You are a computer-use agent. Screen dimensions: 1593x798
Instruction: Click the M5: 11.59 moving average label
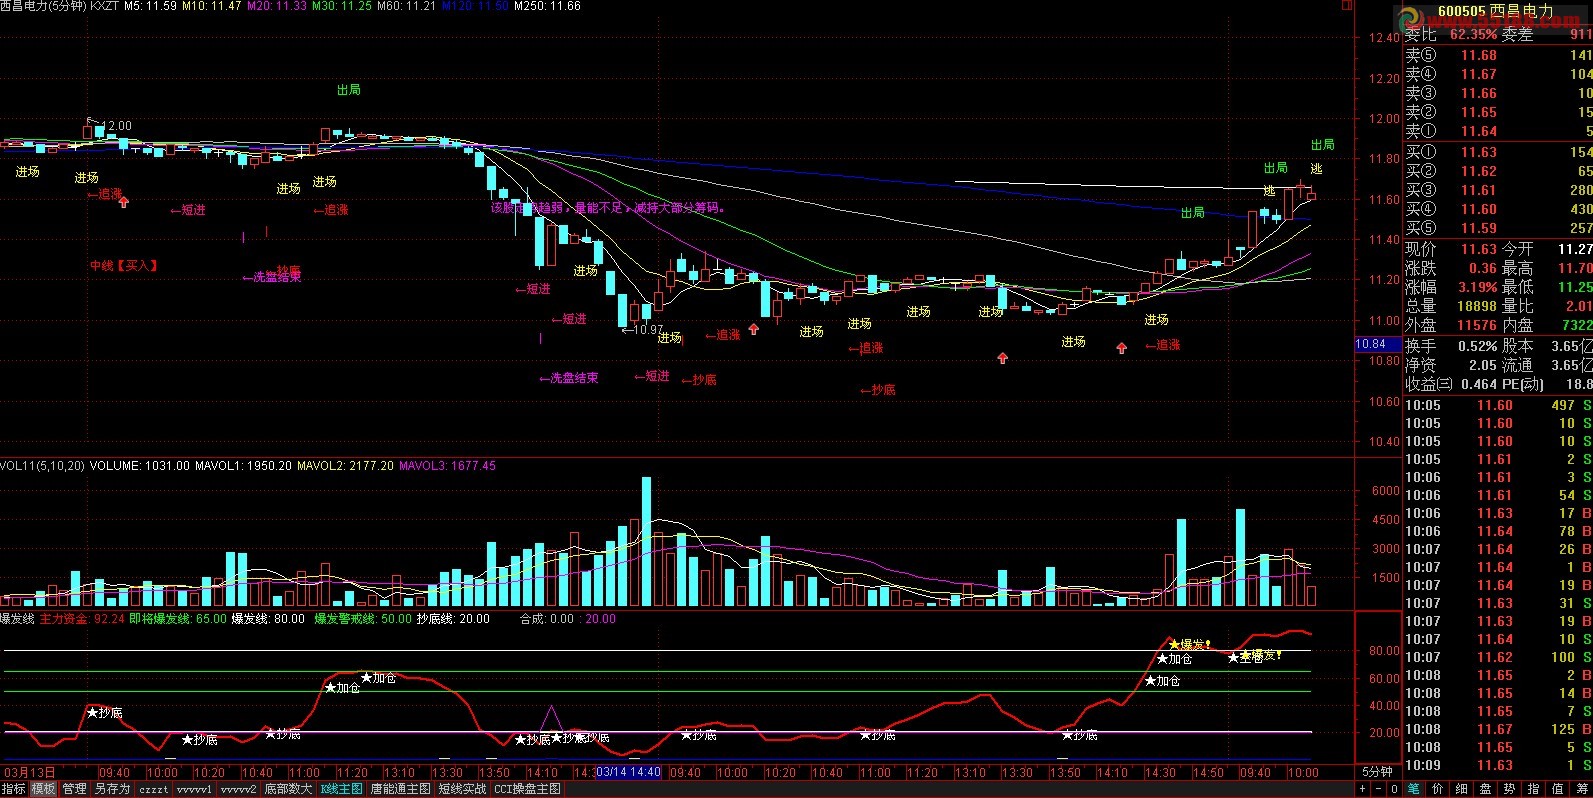[151, 6]
